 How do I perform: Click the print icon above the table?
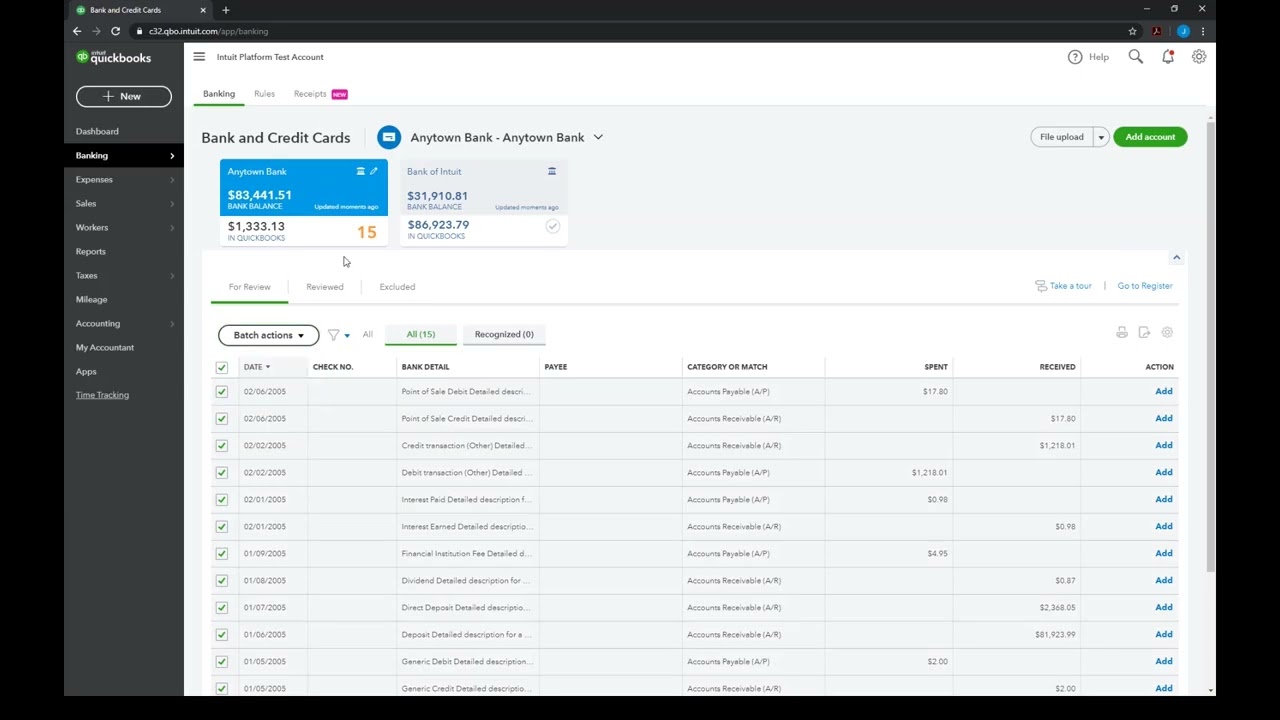point(1122,333)
